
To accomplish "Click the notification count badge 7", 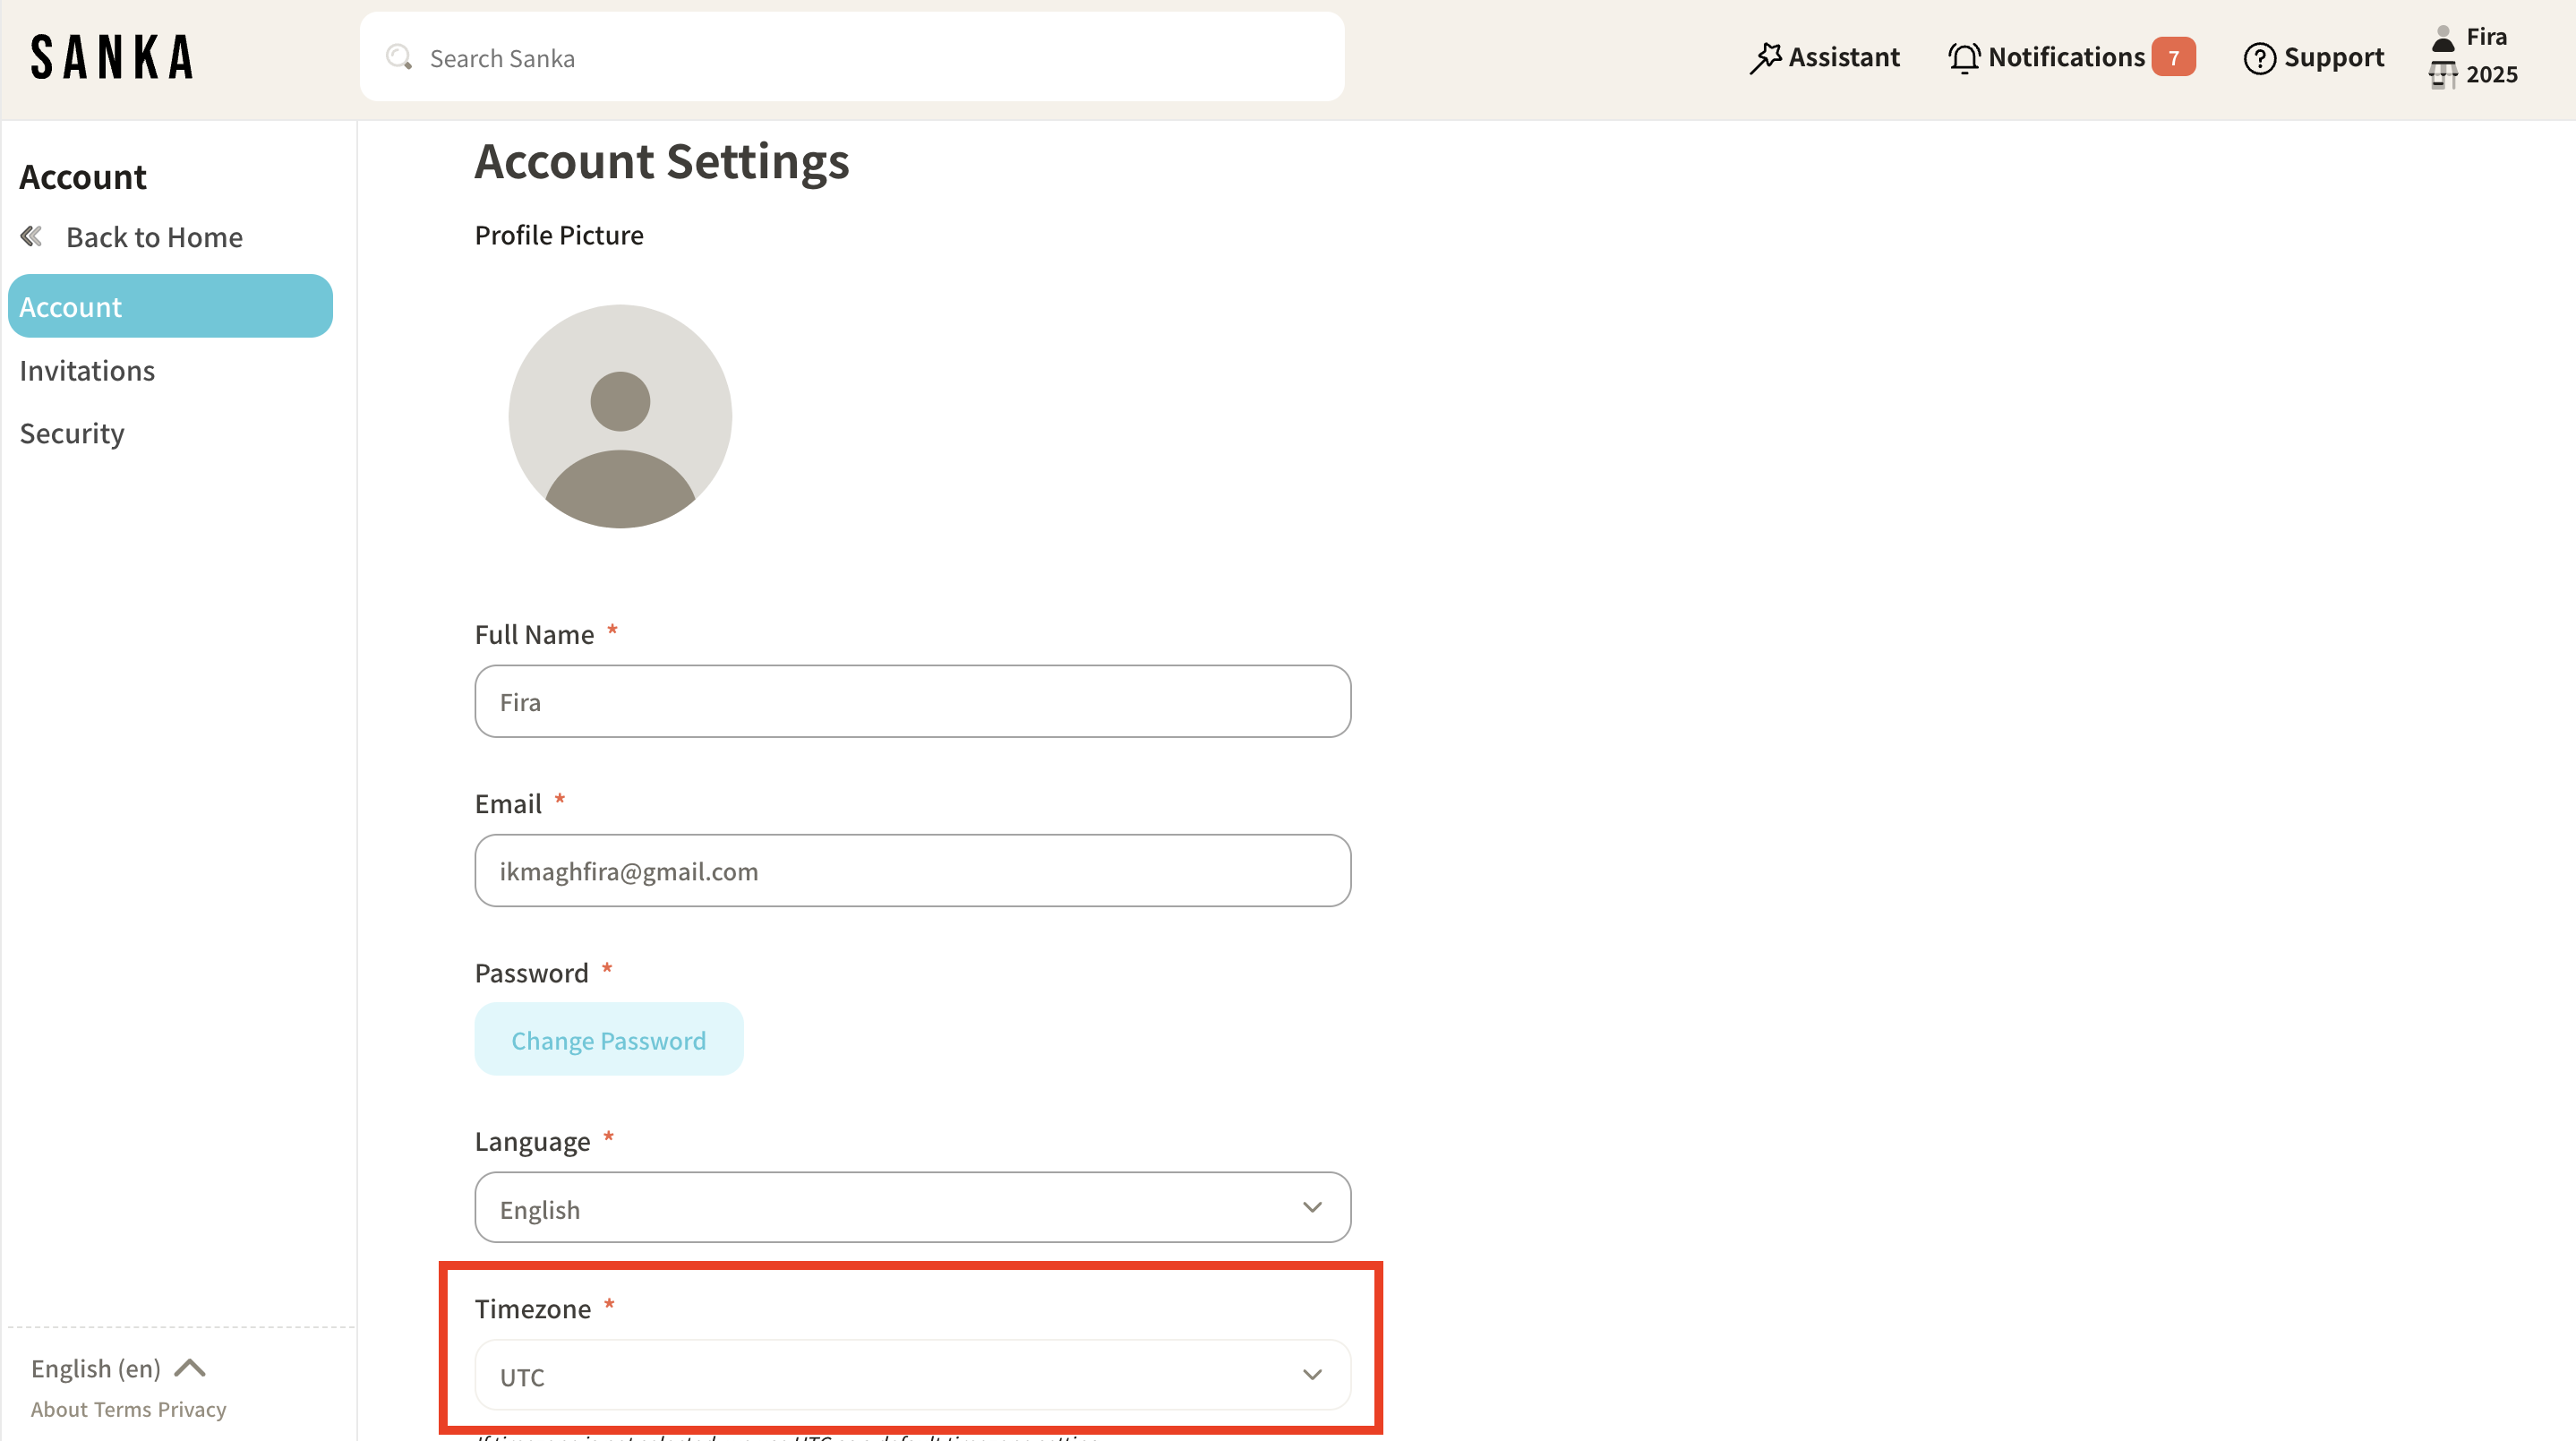I will click(2173, 58).
